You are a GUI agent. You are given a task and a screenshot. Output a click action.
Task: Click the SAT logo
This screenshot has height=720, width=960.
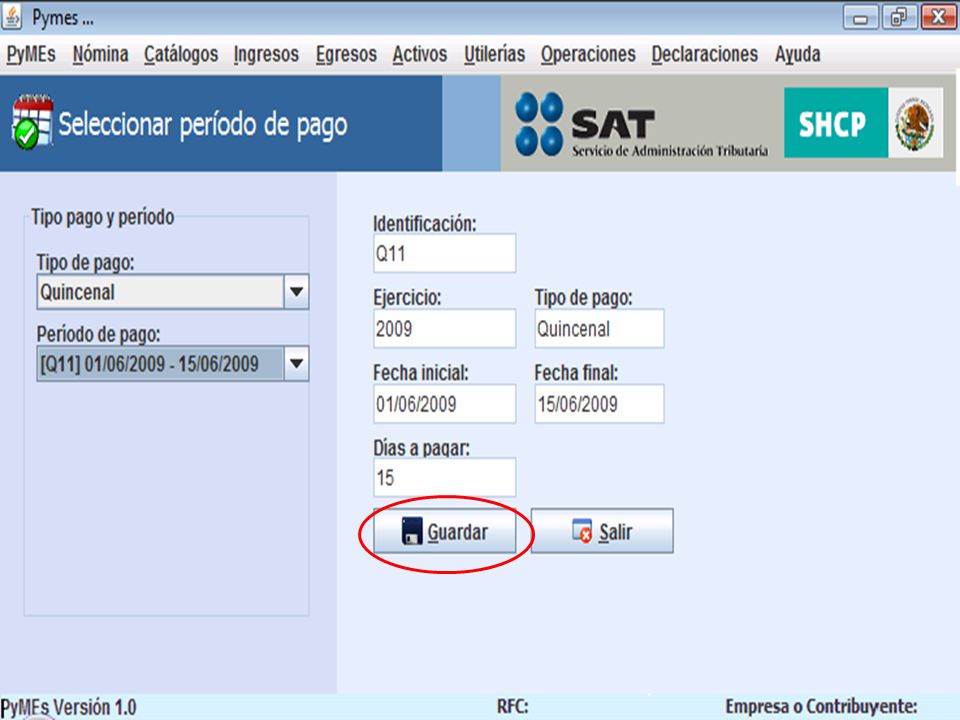pyautogui.click(x=641, y=124)
